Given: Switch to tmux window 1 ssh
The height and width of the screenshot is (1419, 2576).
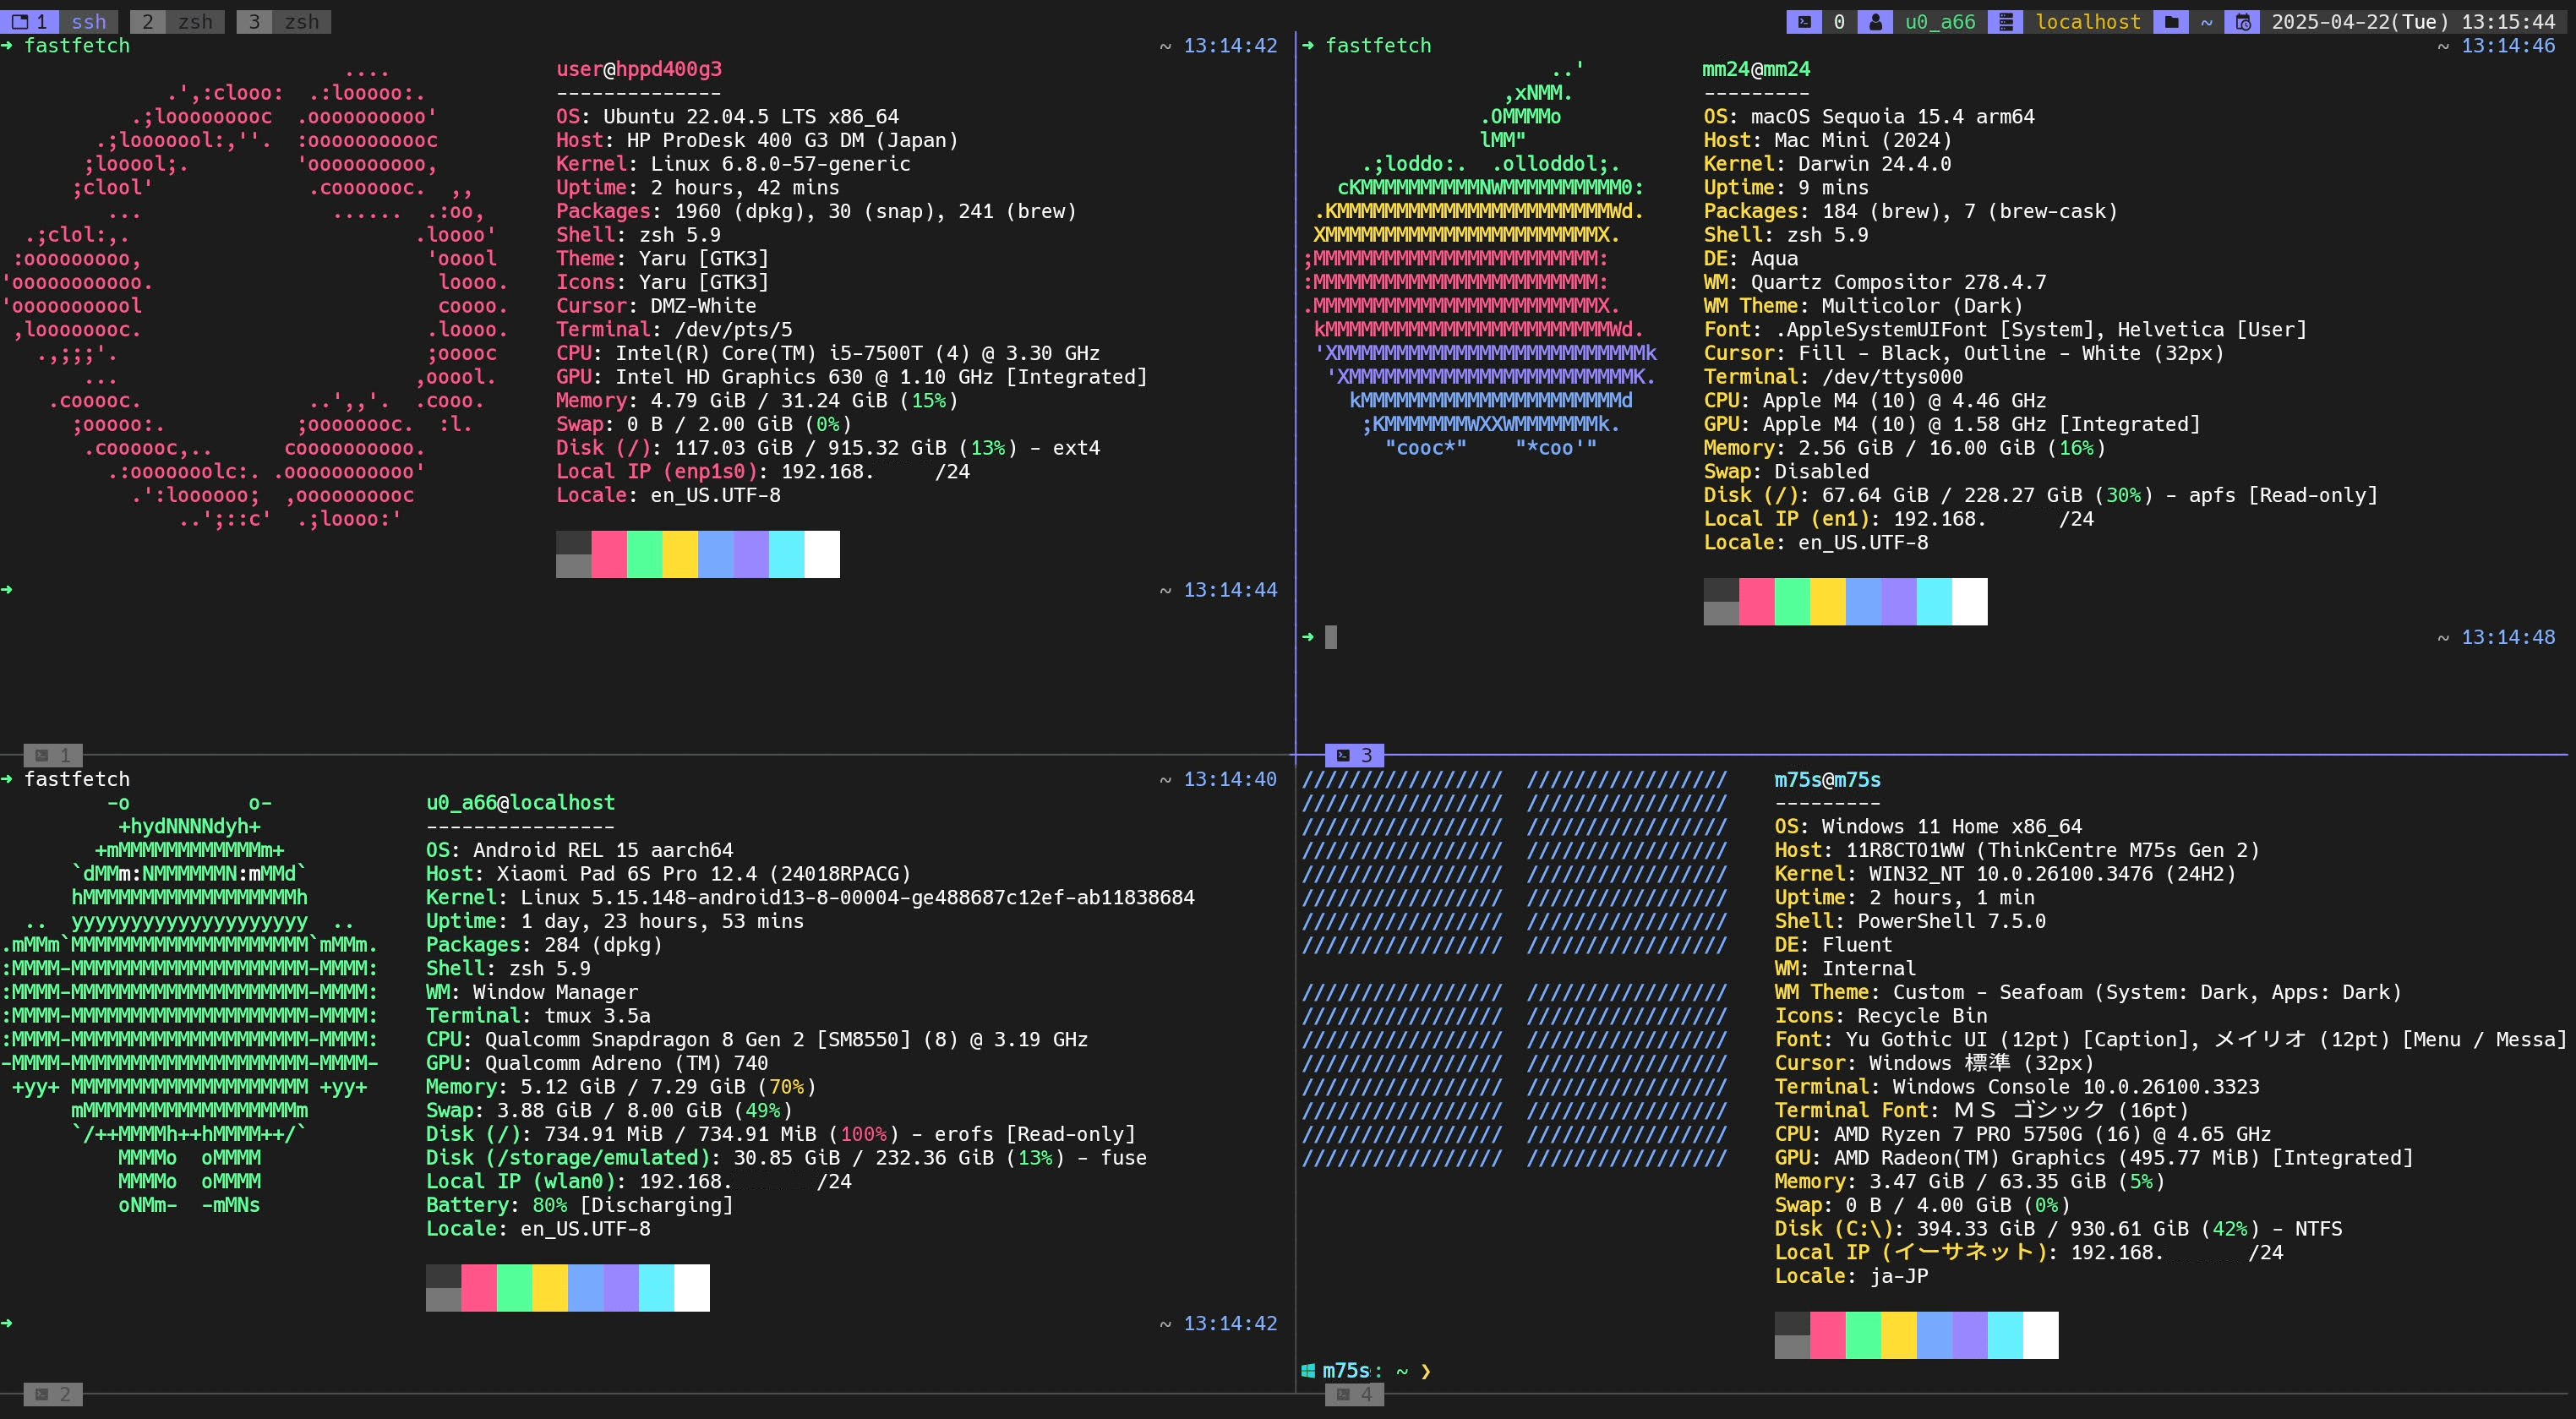Looking at the screenshot, I should point(60,21).
